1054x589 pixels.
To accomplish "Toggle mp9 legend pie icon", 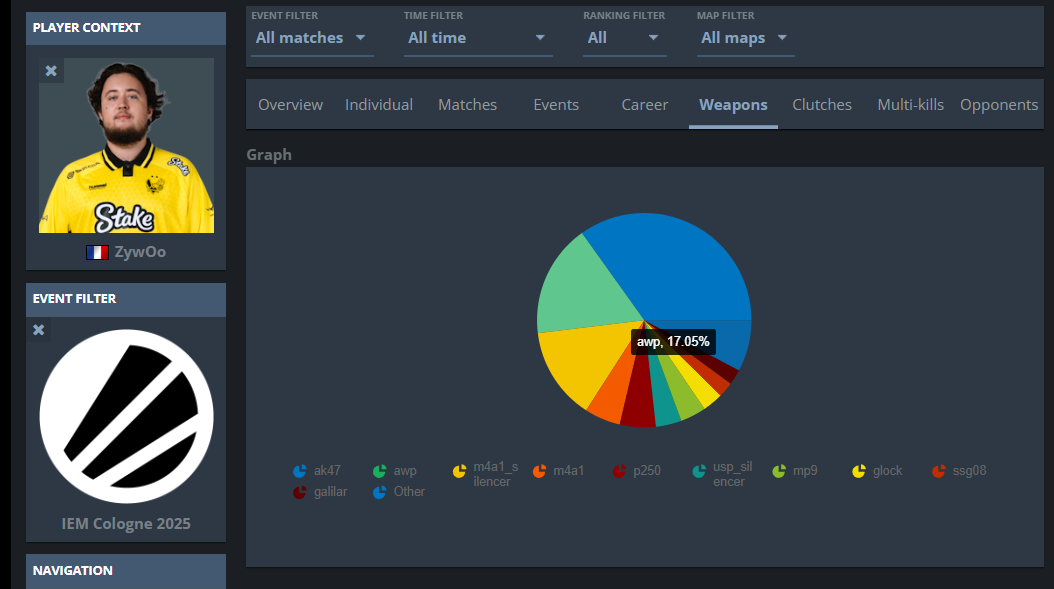I will 779,471.
